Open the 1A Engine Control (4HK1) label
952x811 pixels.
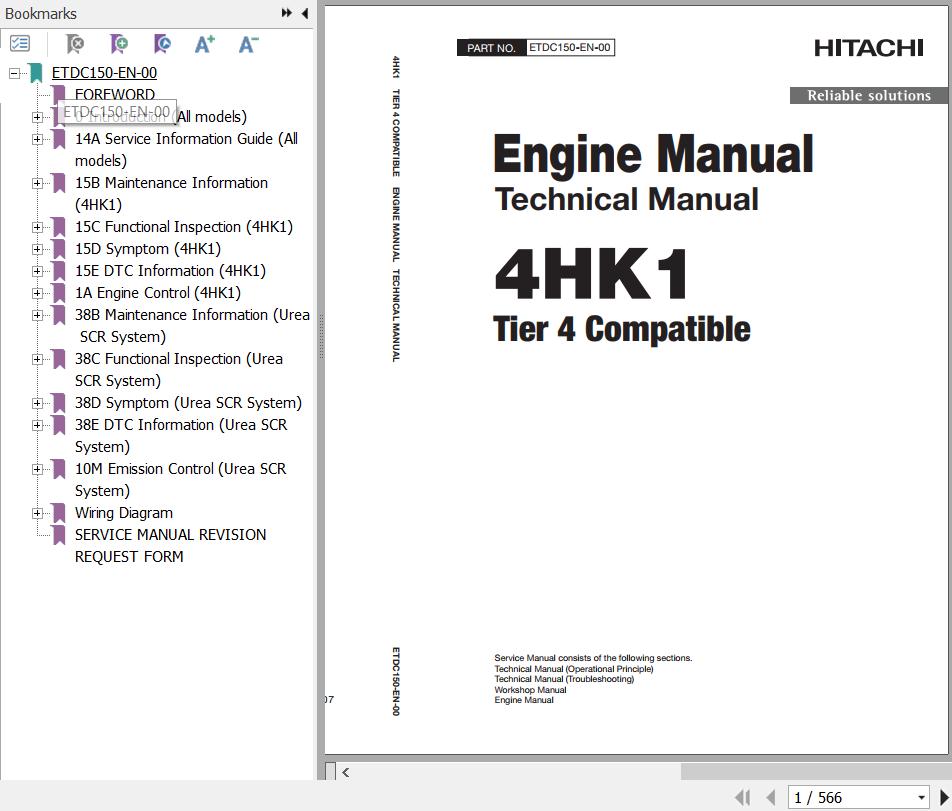pyautogui.click(x=158, y=293)
